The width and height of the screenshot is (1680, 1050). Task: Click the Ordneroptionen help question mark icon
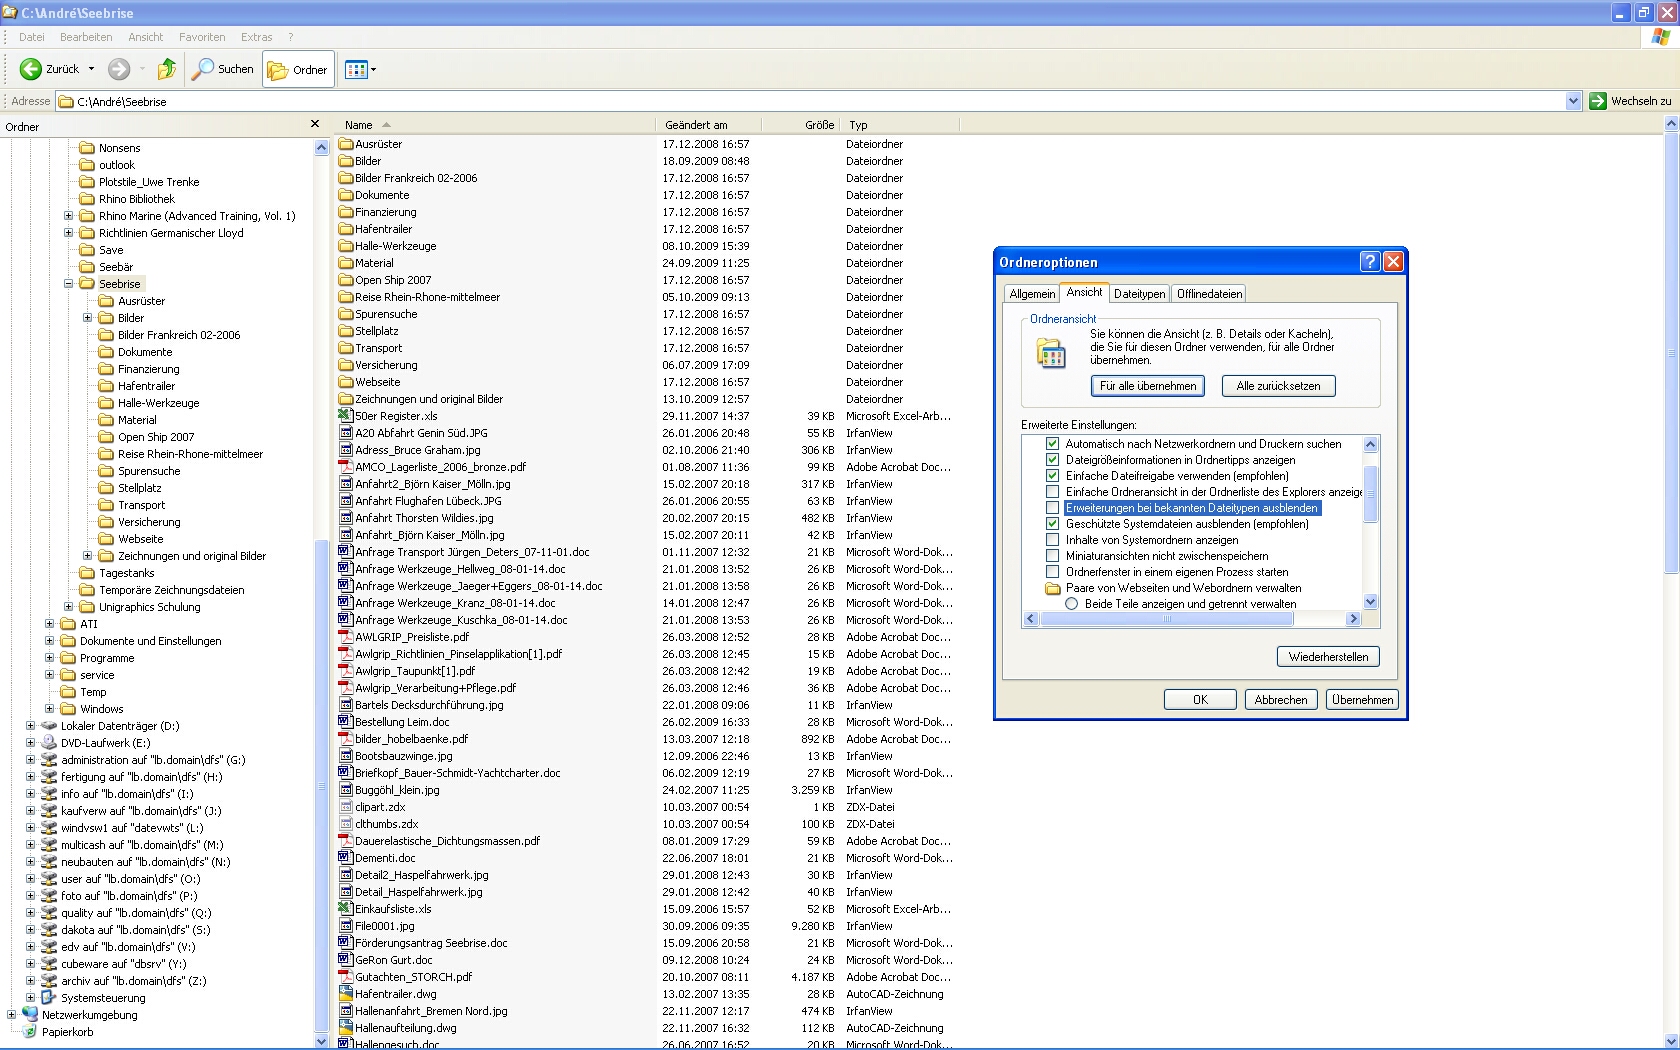click(1369, 262)
